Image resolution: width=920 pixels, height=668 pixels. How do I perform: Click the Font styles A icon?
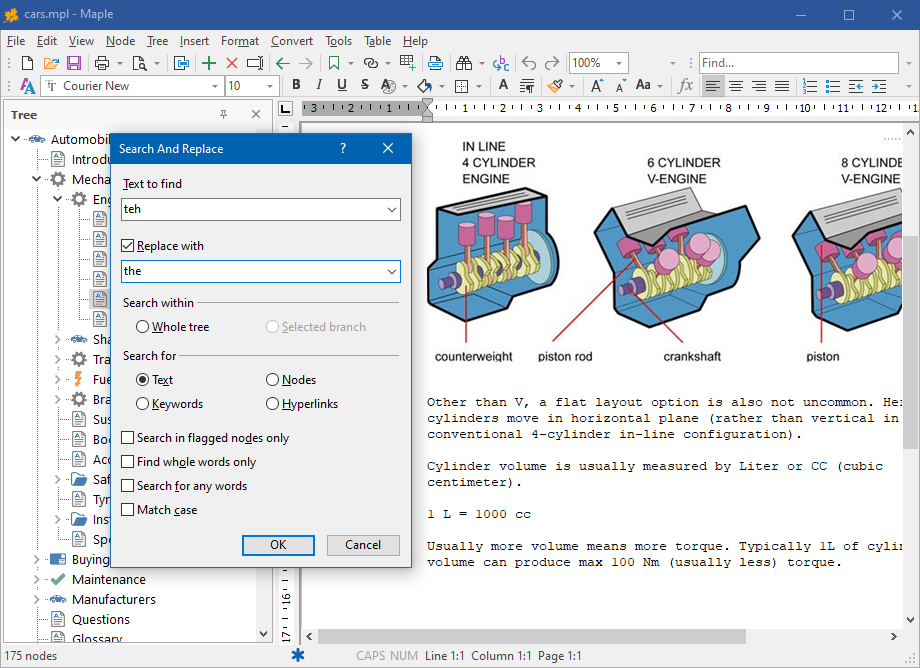[28, 86]
